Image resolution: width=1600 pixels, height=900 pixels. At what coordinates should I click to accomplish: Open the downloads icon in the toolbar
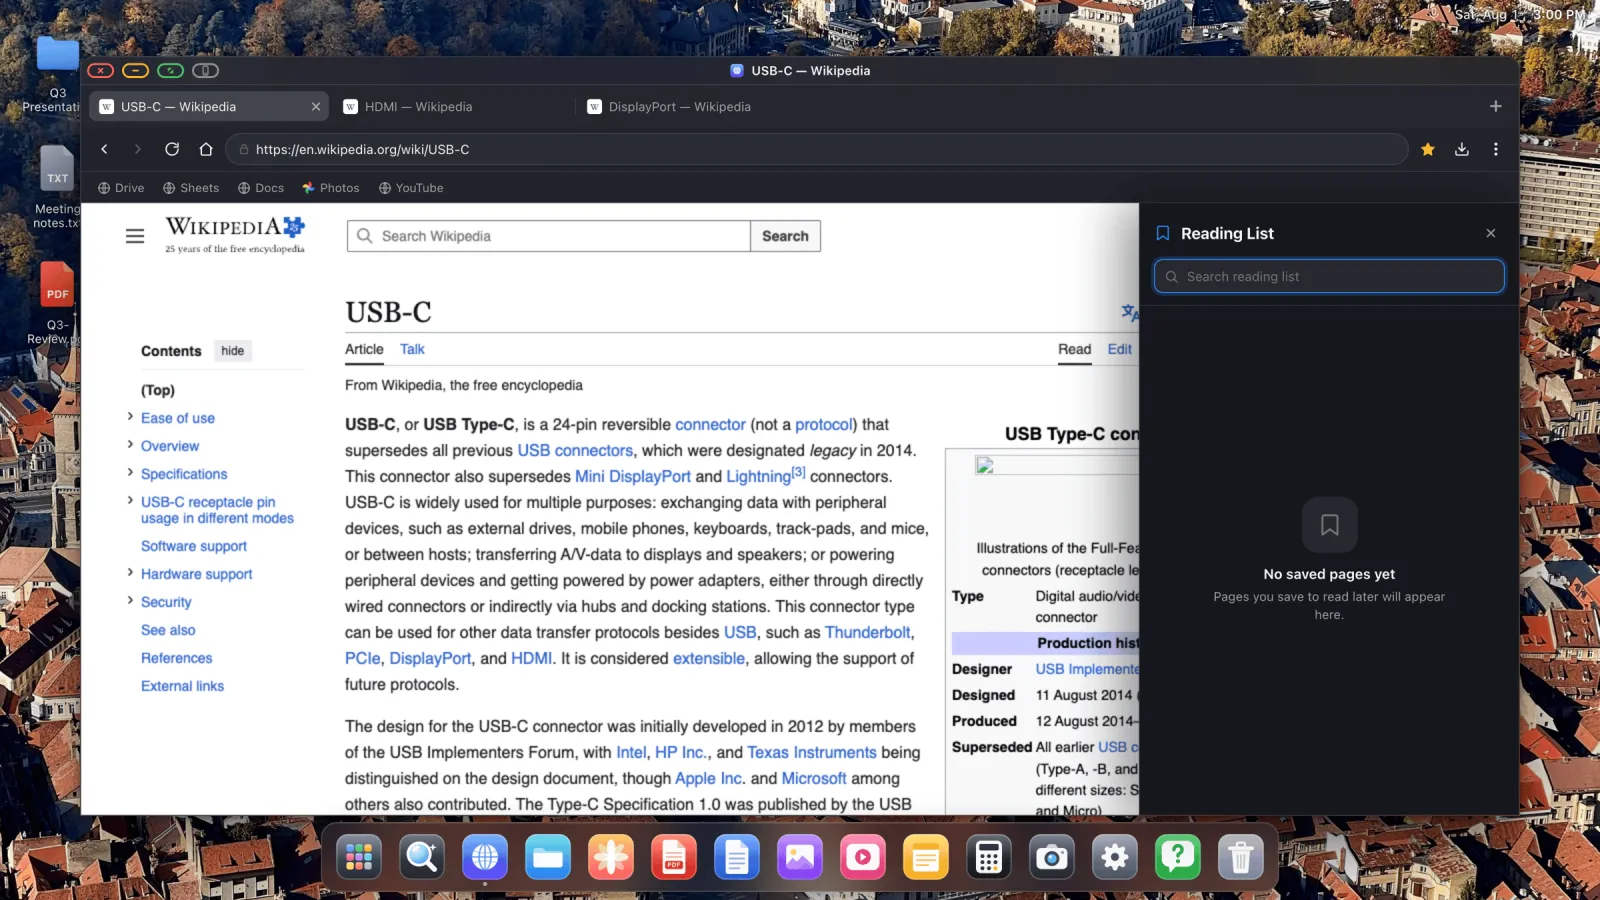click(1462, 149)
